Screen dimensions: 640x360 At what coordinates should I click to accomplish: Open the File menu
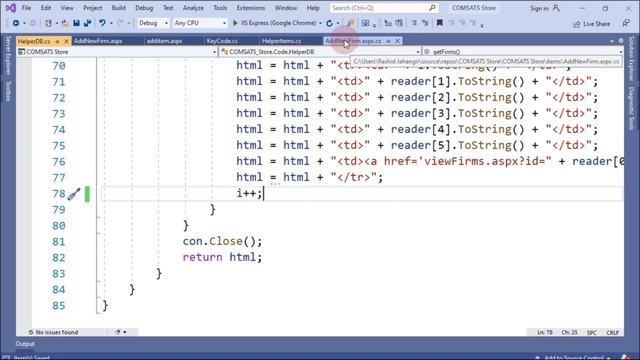pyautogui.click(x=26, y=8)
